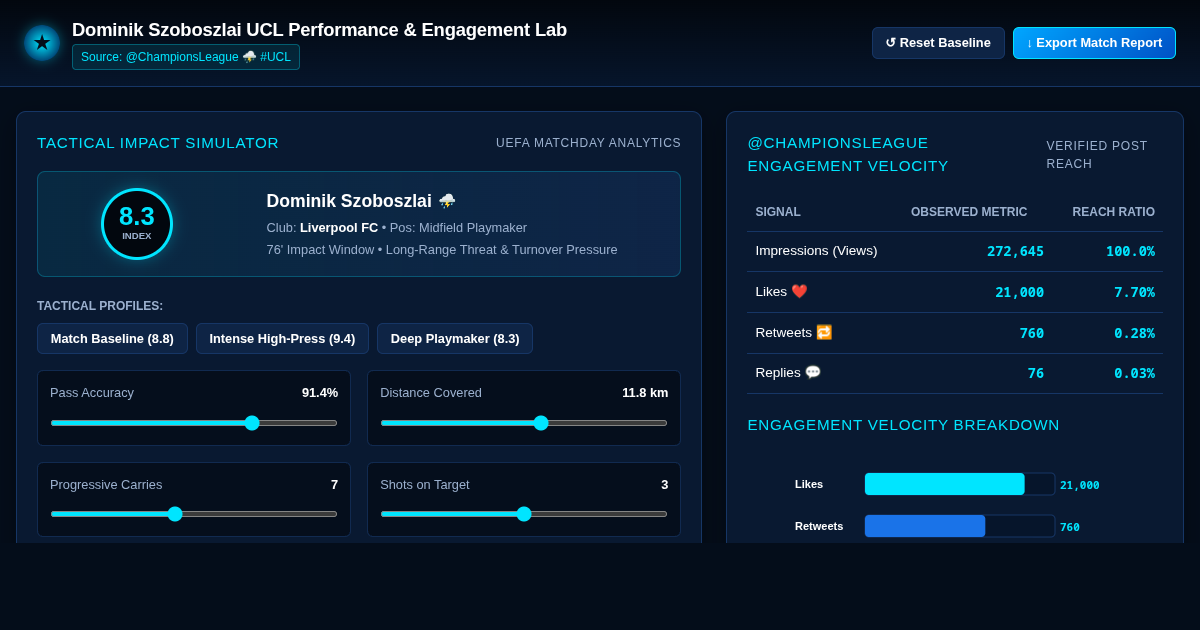Click the 0.28% reach ratio value
Viewport: 1200px width, 630px height.
[1134, 333]
